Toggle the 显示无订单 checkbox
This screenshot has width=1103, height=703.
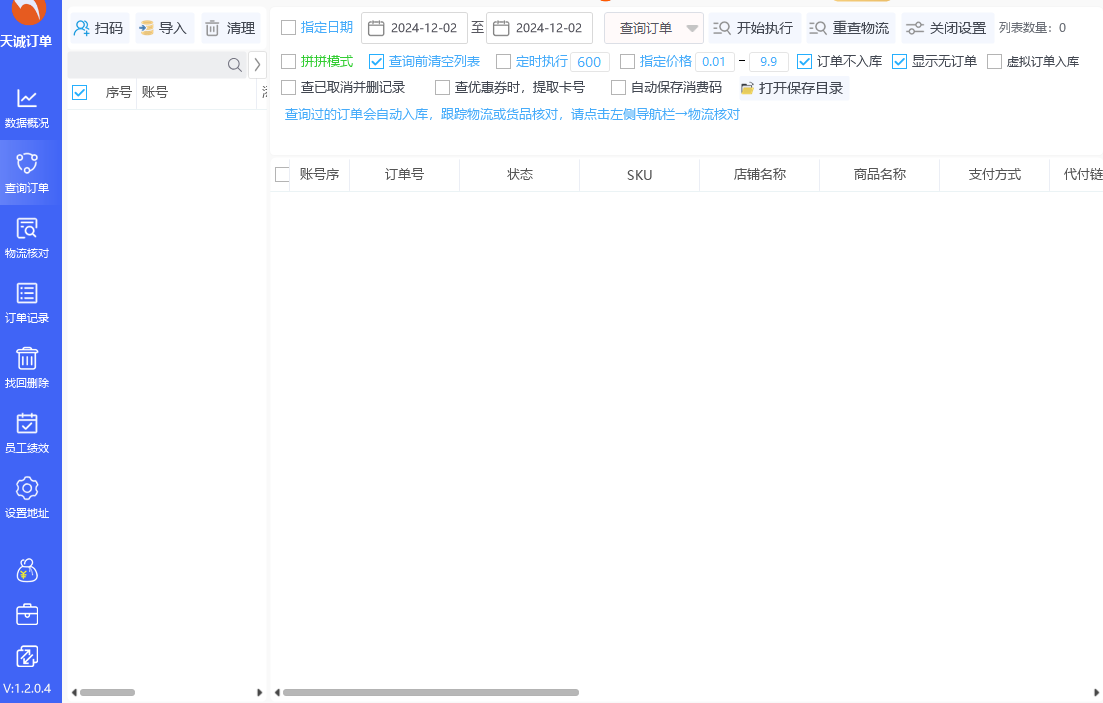pos(900,62)
